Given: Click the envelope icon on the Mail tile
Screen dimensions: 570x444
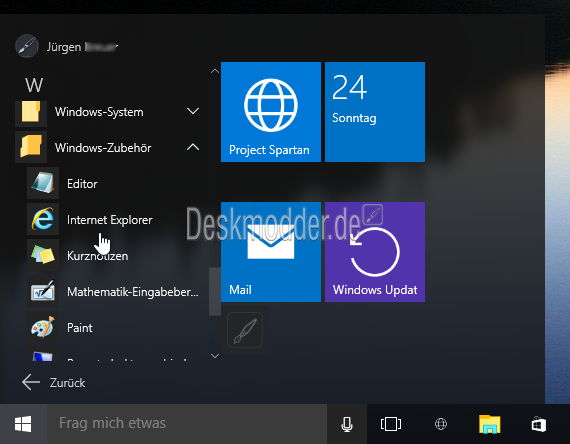Looking at the screenshot, I should click(271, 241).
